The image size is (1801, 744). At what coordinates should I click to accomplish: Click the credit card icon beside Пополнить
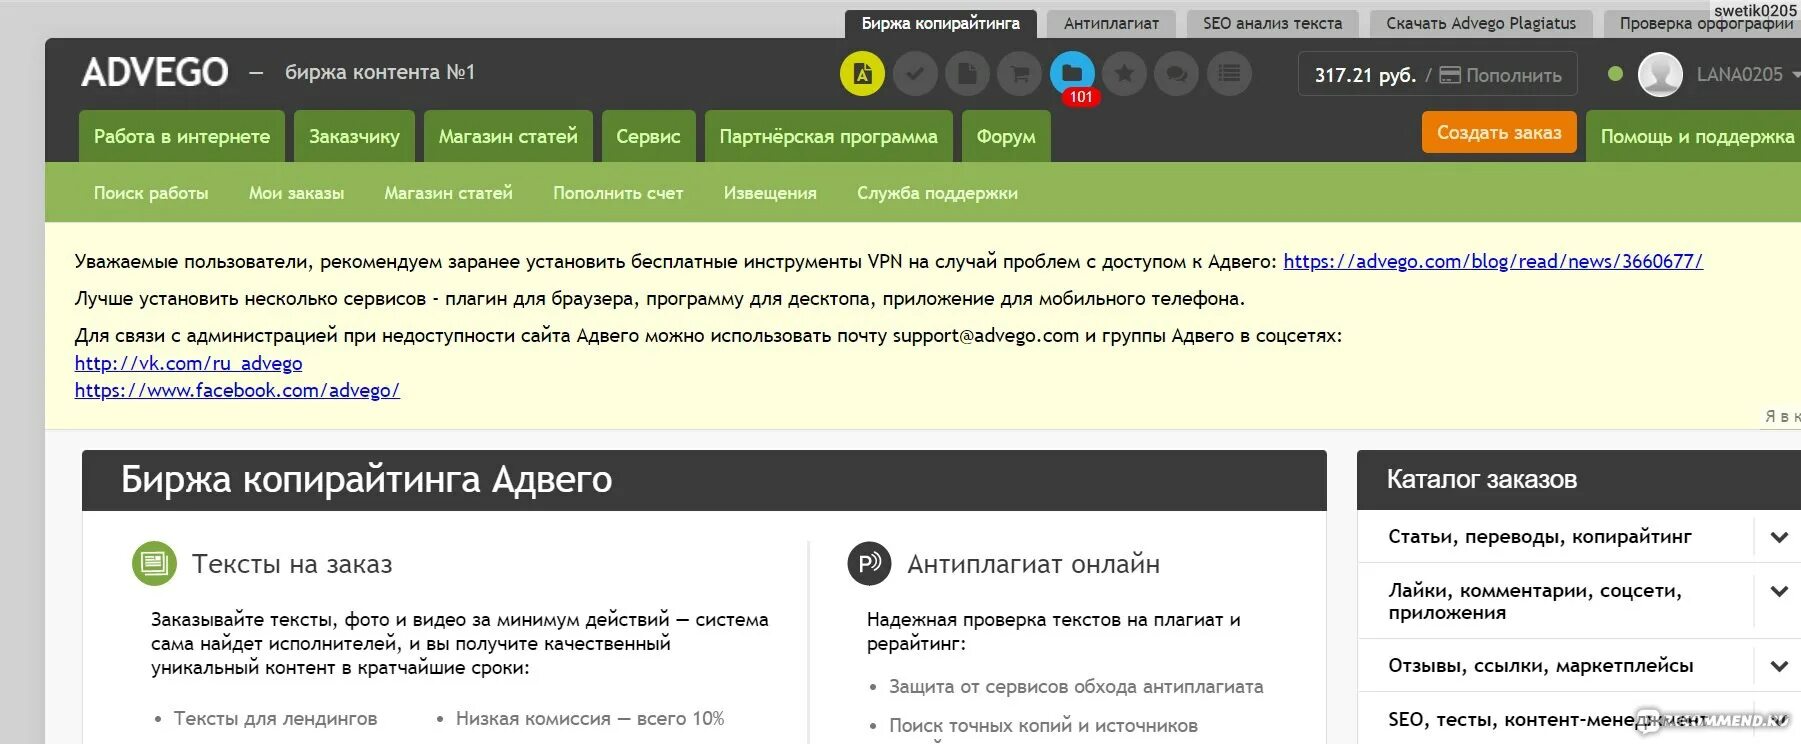tap(1450, 75)
